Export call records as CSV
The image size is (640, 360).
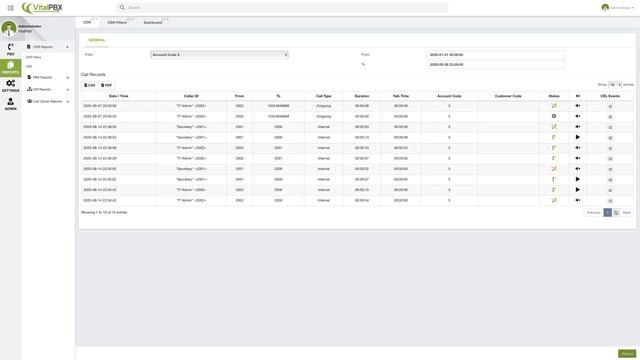[x=90, y=85]
